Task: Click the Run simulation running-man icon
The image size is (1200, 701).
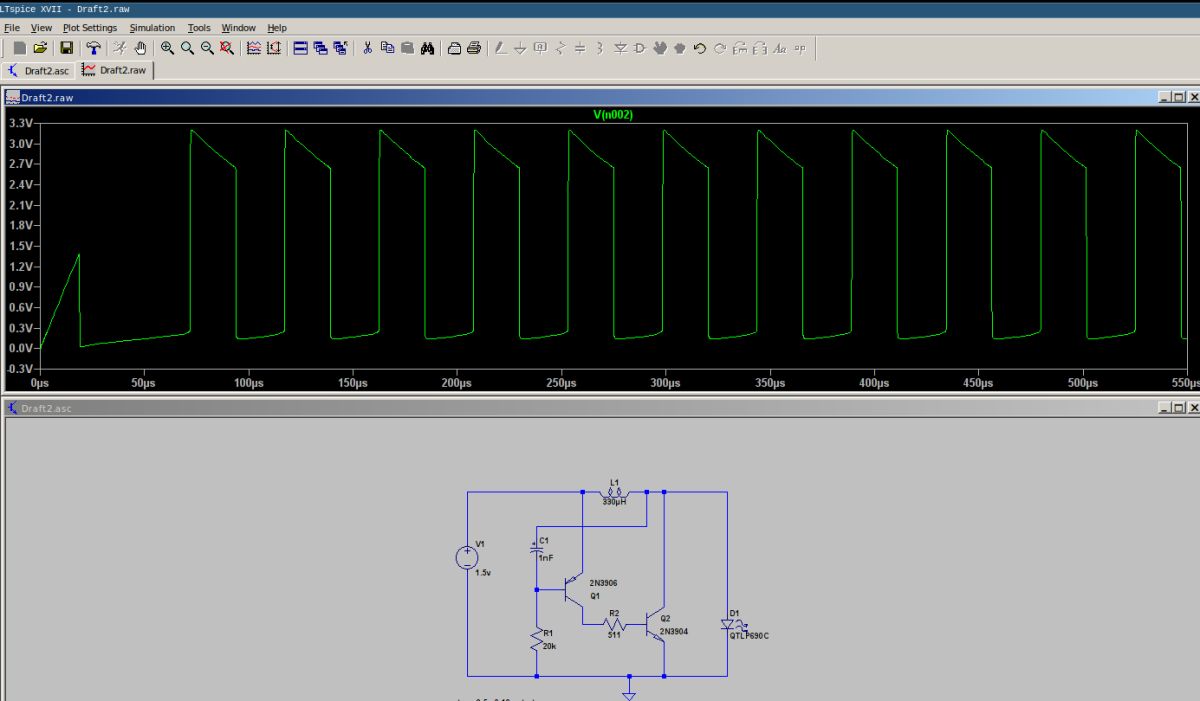Action: (120, 48)
